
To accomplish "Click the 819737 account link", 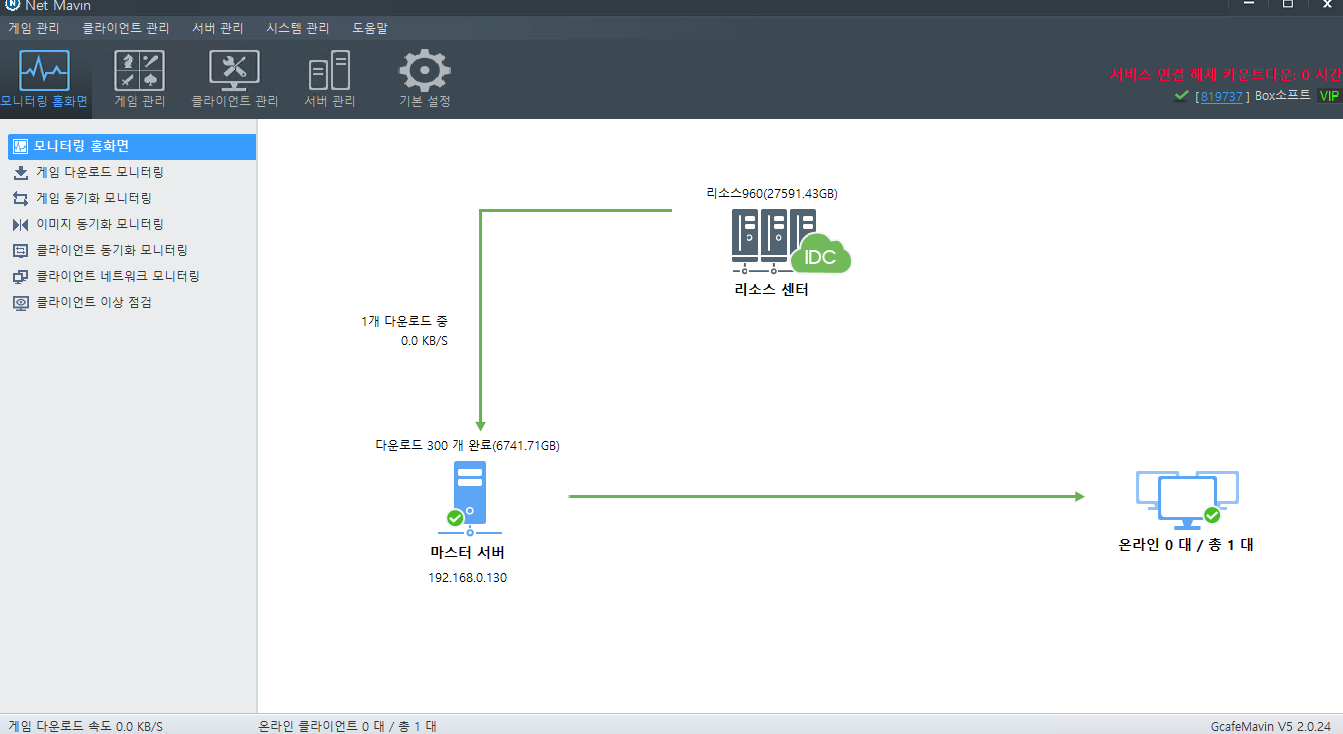I will coord(1222,96).
